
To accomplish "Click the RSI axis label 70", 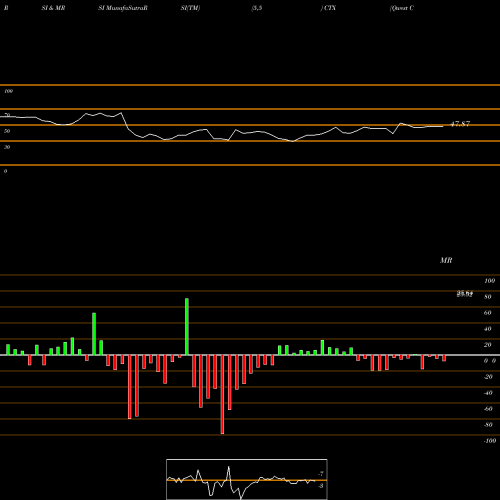I will click(x=7, y=115).
